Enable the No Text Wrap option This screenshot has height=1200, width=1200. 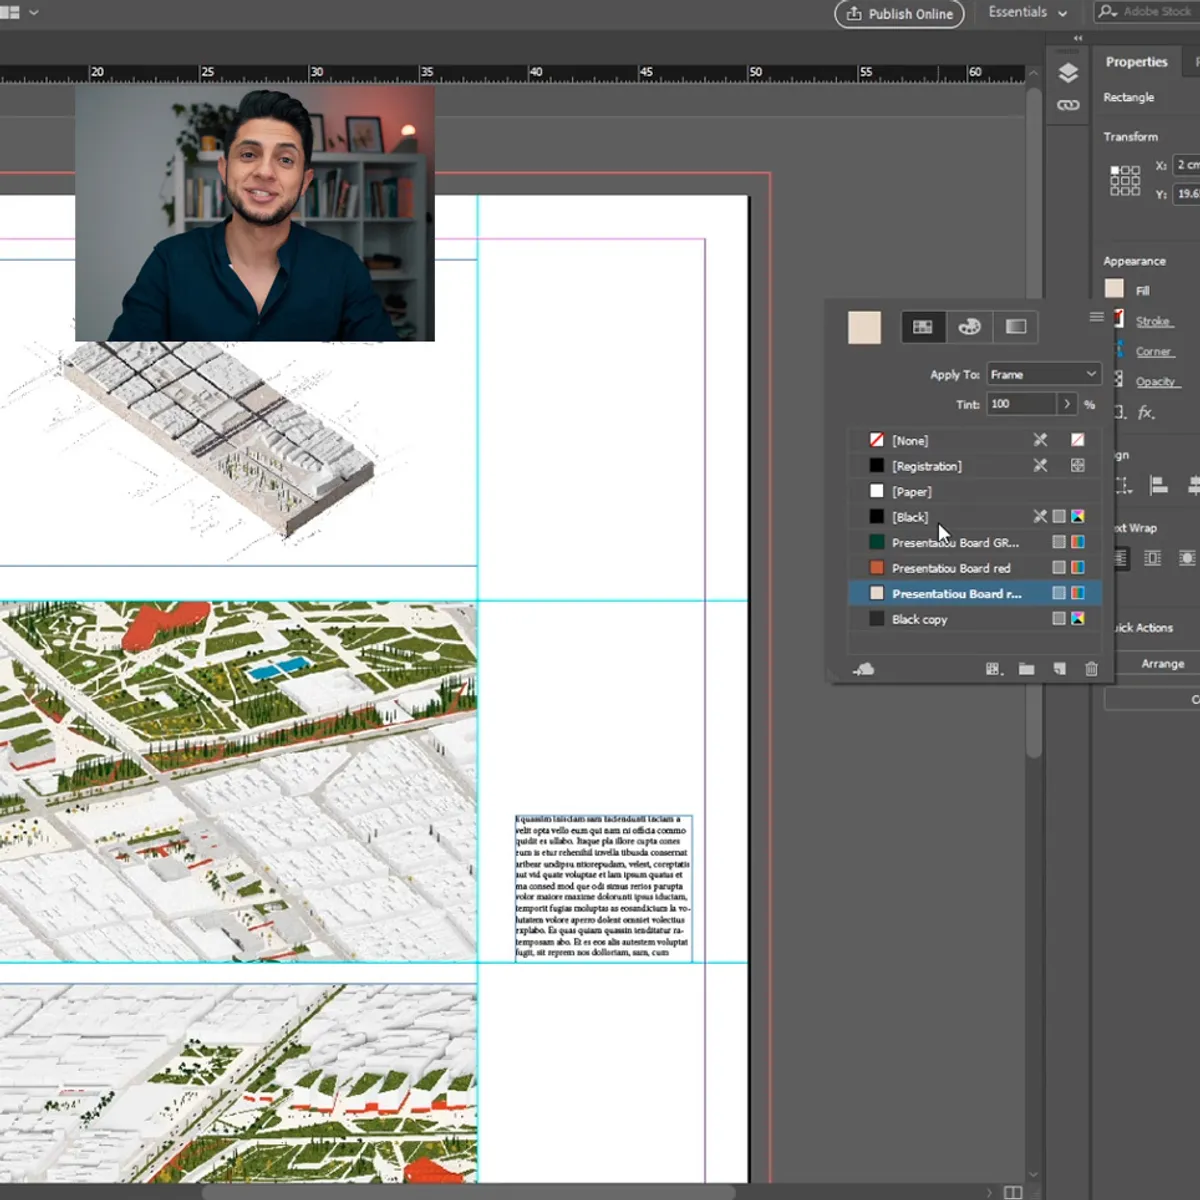tap(1122, 557)
